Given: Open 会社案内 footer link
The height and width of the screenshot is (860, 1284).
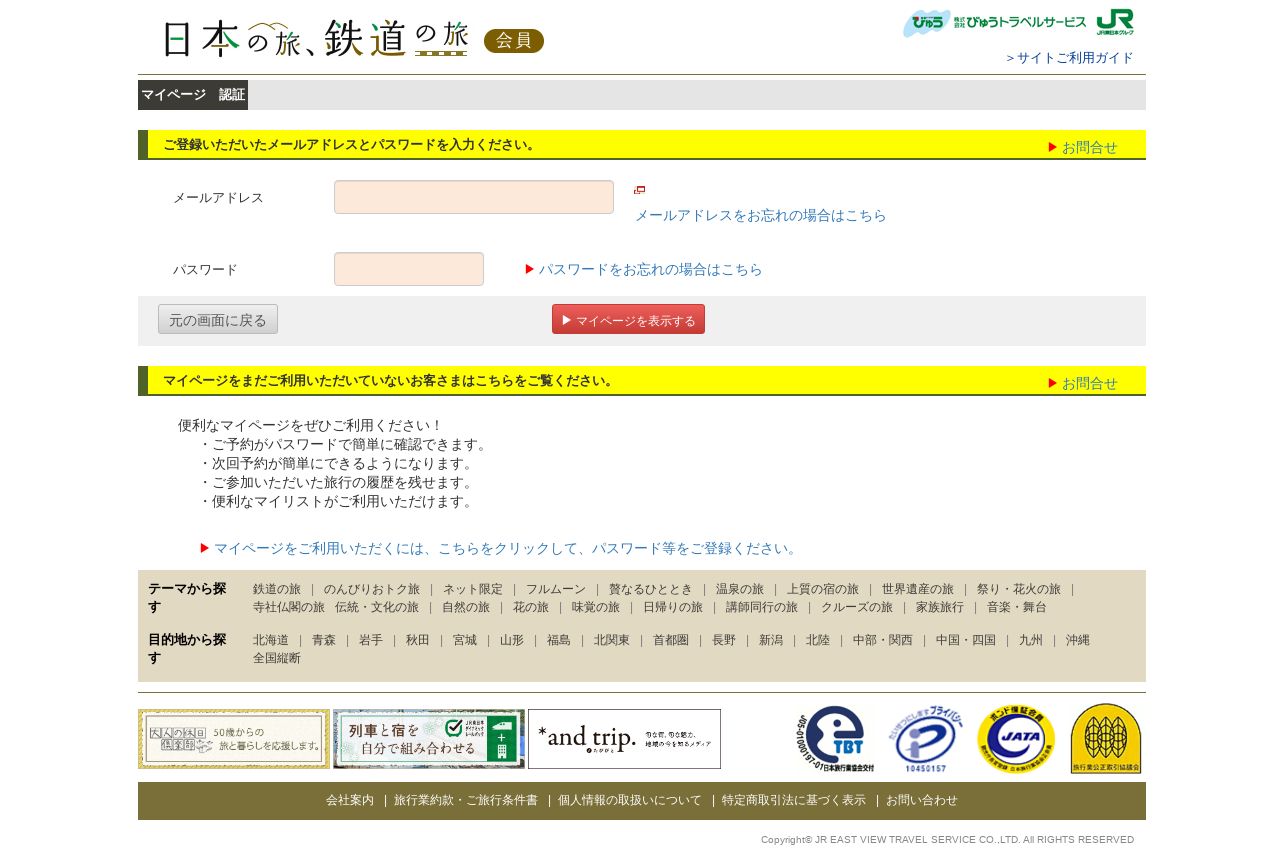Looking at the screenshot, I should [350, 800].
